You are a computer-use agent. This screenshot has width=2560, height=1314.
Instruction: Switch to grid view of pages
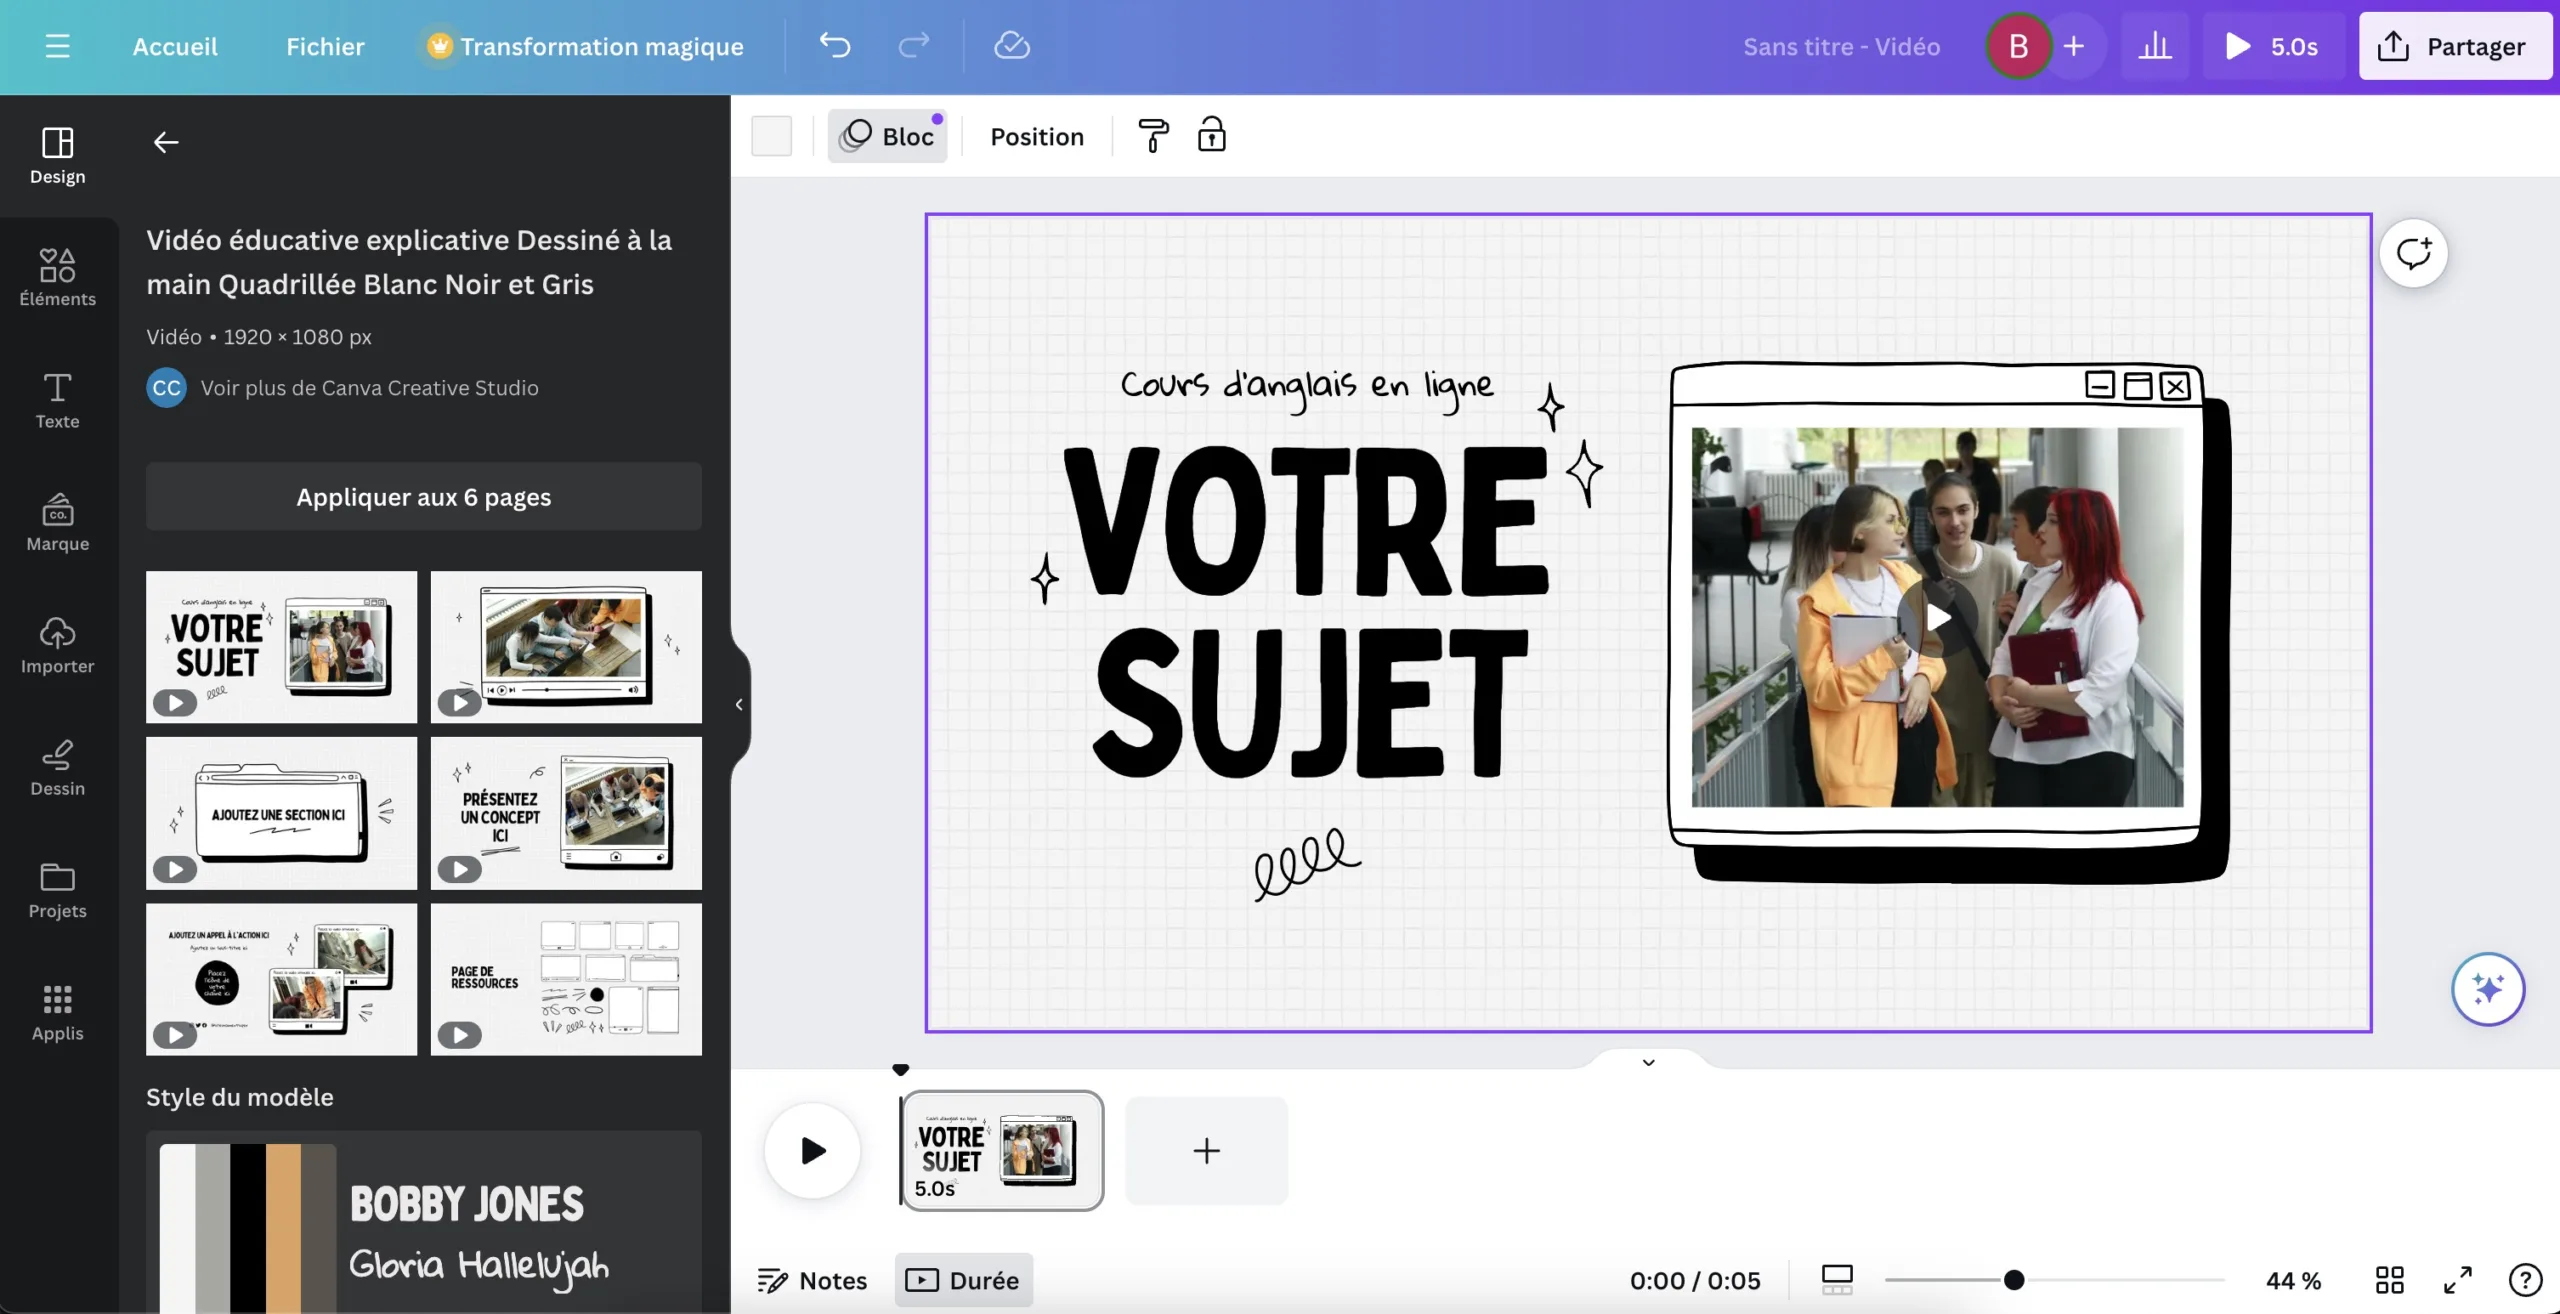coord(2389,1280)
